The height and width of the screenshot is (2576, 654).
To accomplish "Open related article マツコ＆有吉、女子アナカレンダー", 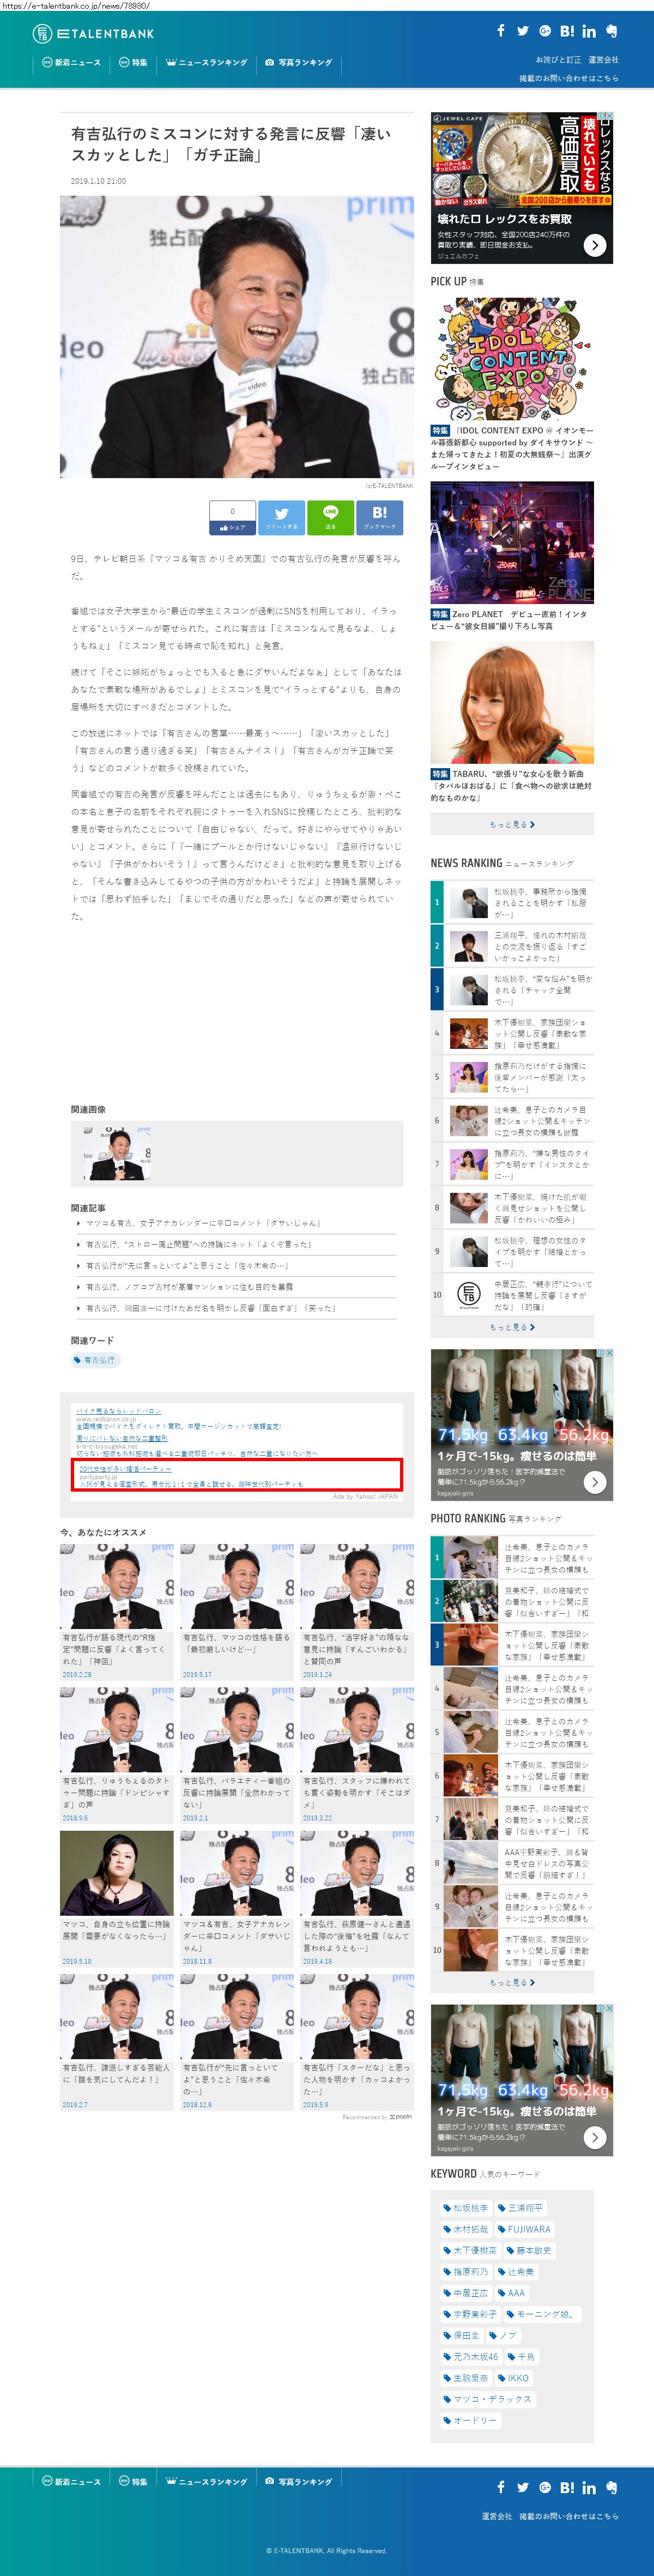I will click(x=203, y=1223).
